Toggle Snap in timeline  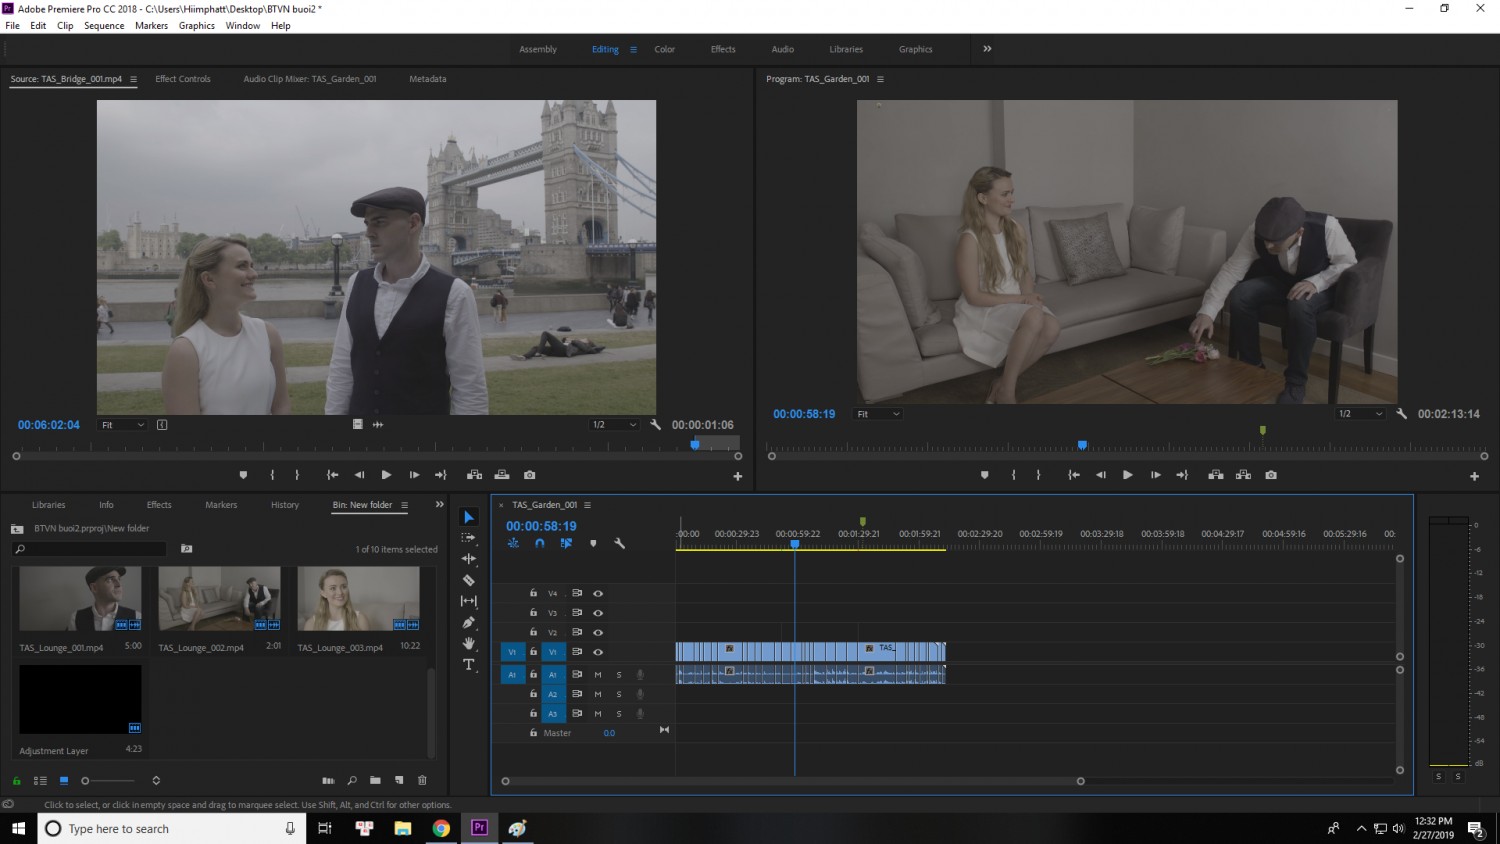coord(540,544)
